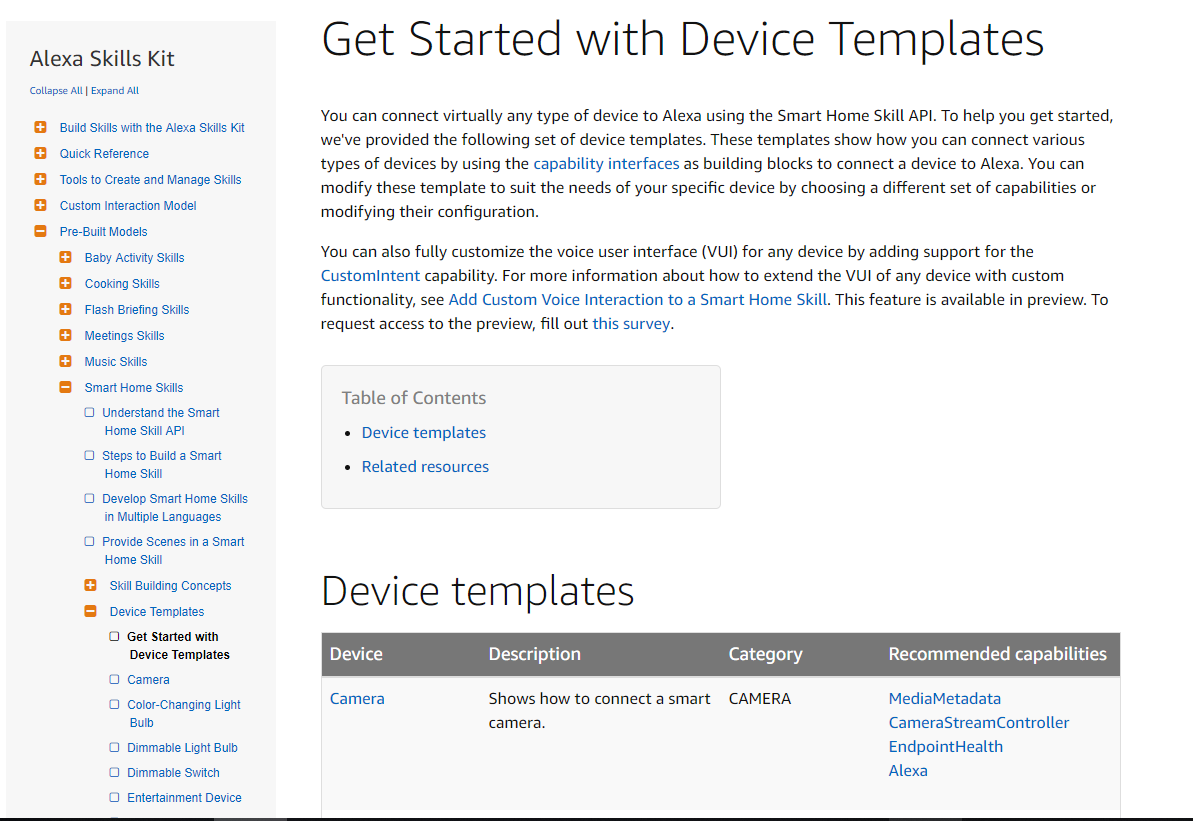Open the MediaMetadata capability link
The image size is (1193, 821).
point(945,698)
